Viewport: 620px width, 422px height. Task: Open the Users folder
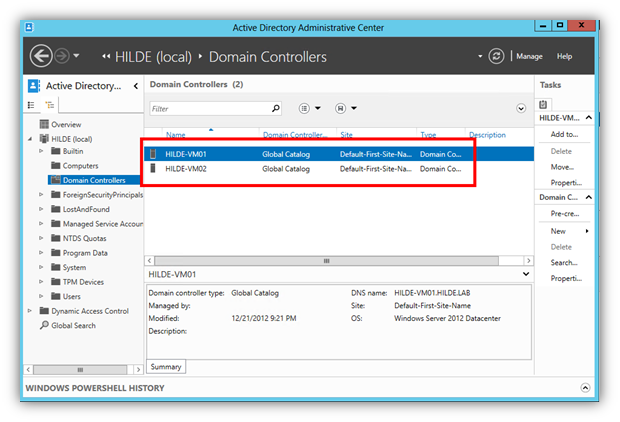[x=71, y=296]
